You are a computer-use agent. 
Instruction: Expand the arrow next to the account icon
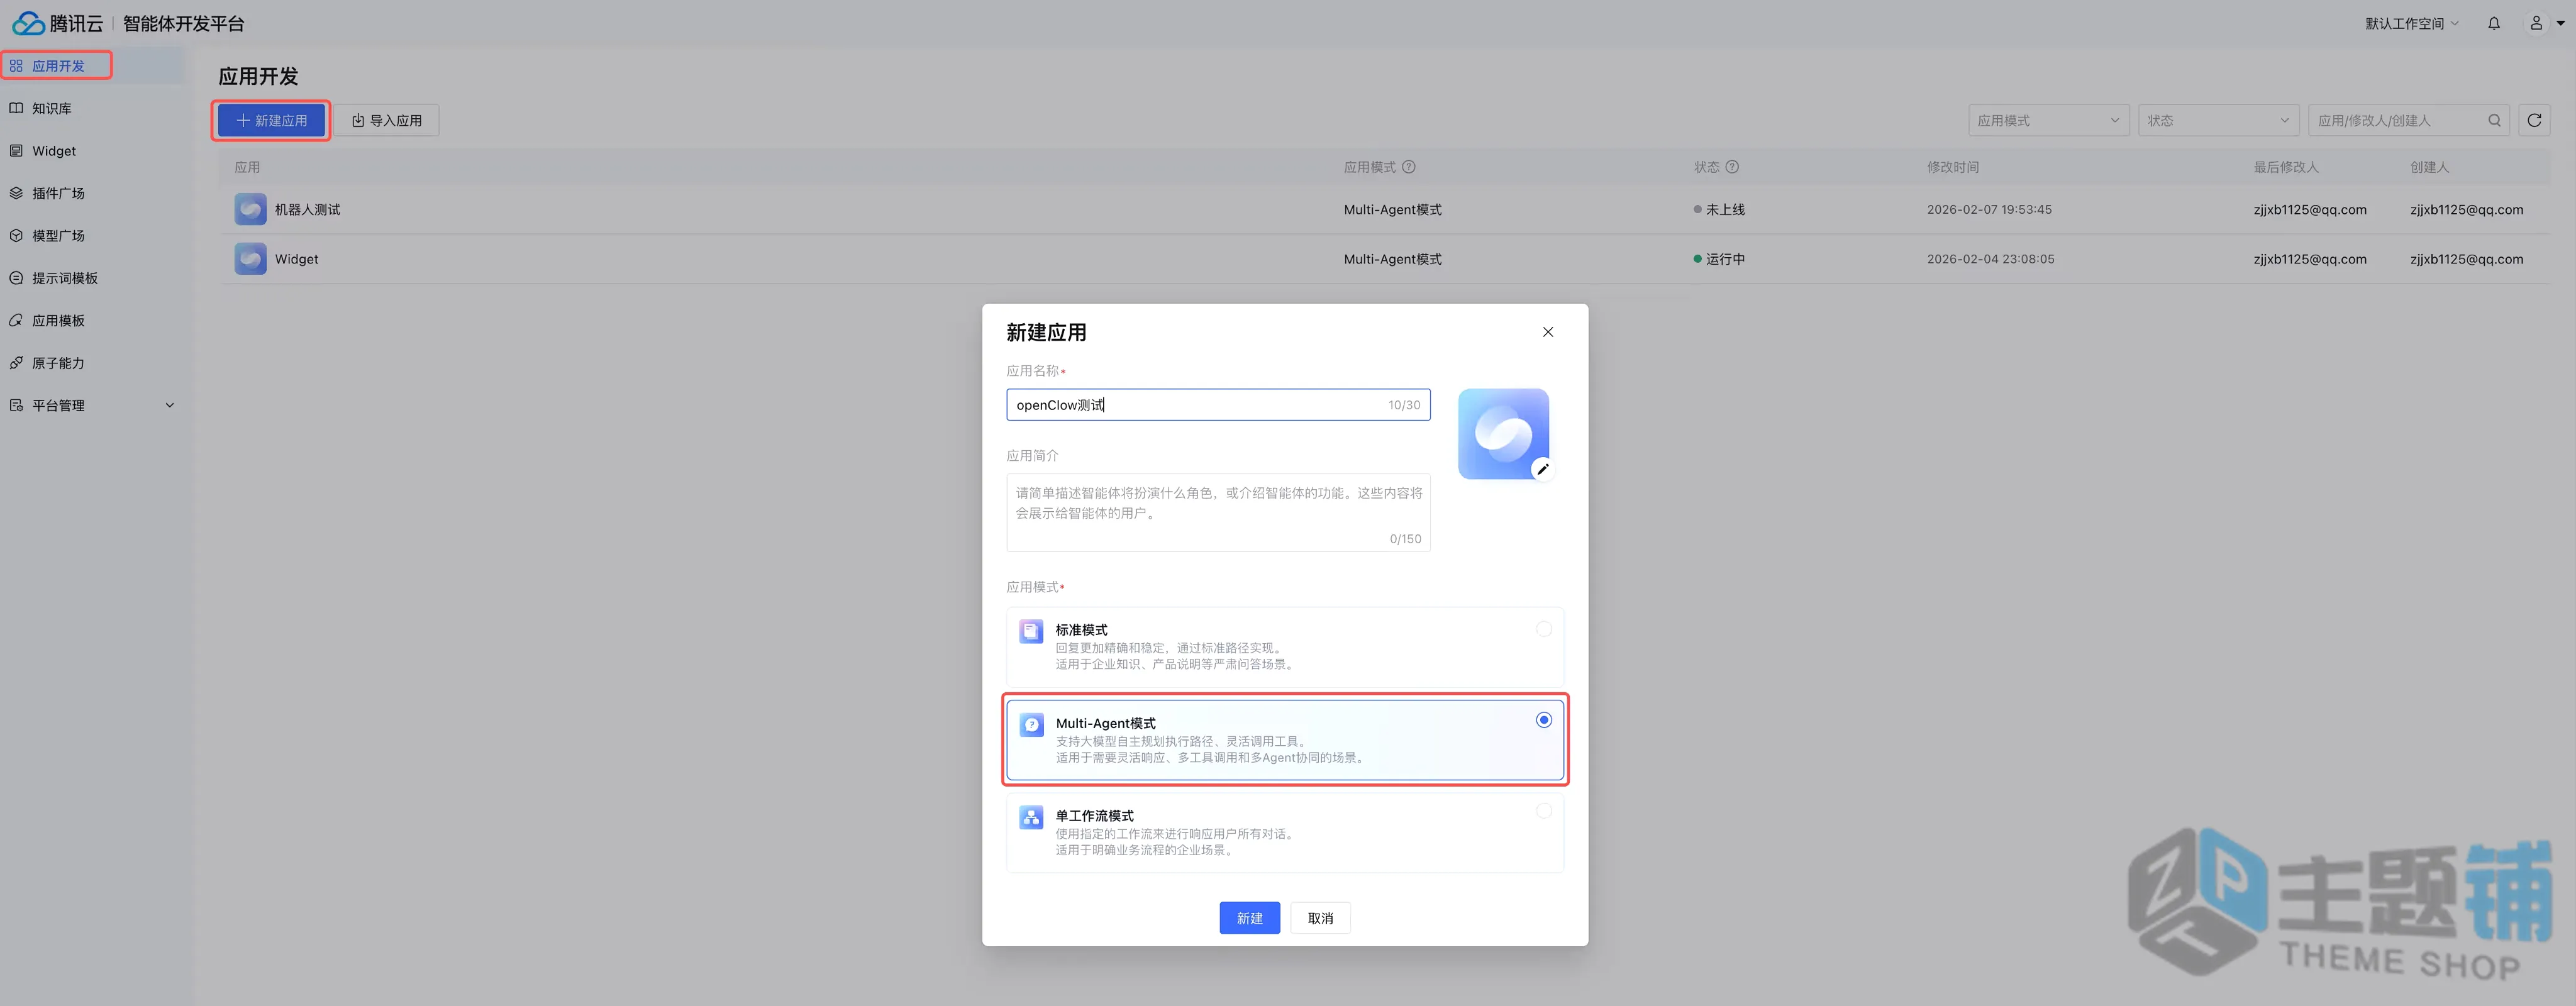coord(2561,23)
